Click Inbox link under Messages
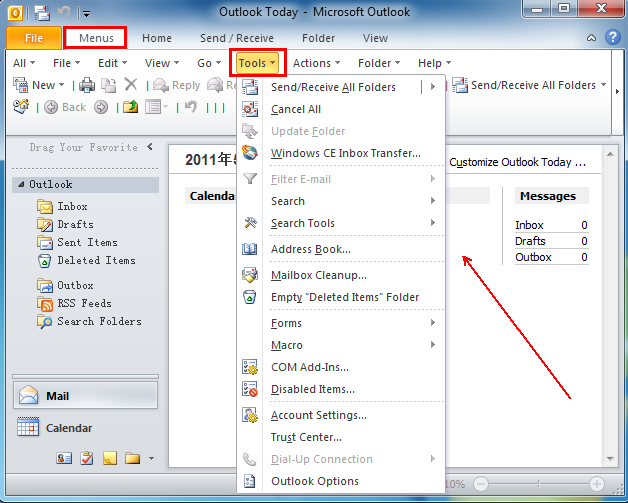This screenshot has width=628, height=503. point(529,225)
